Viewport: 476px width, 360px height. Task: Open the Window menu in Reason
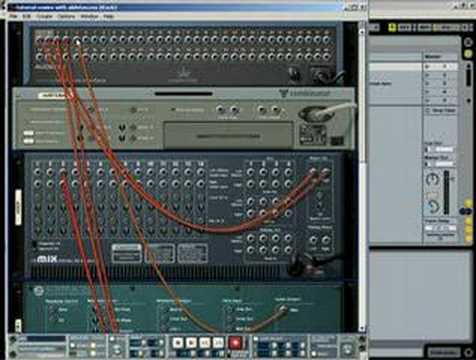(89, 16)
